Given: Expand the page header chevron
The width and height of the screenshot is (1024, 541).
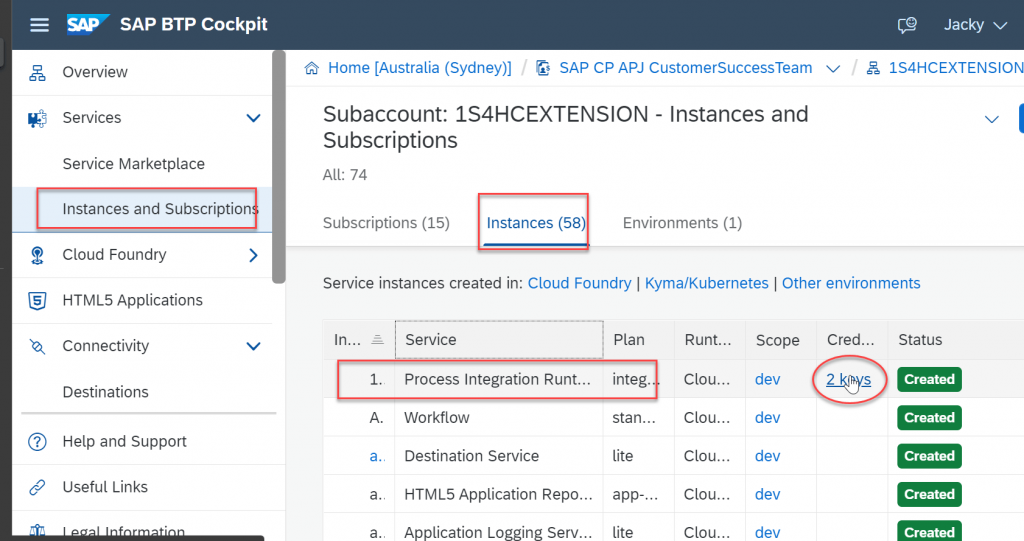Looking at the screenshot, I should coord(991,120).
